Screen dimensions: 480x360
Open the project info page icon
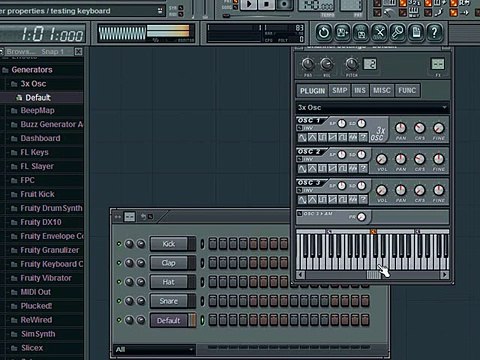point(416,33)
